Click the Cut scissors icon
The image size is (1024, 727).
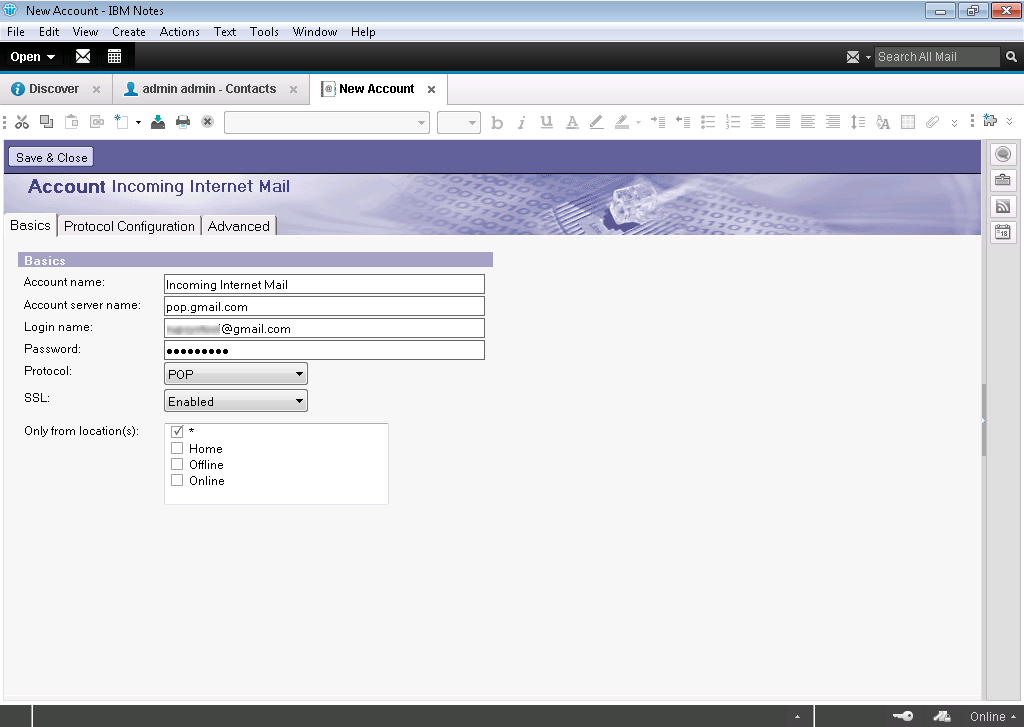(x=22, y=122)
